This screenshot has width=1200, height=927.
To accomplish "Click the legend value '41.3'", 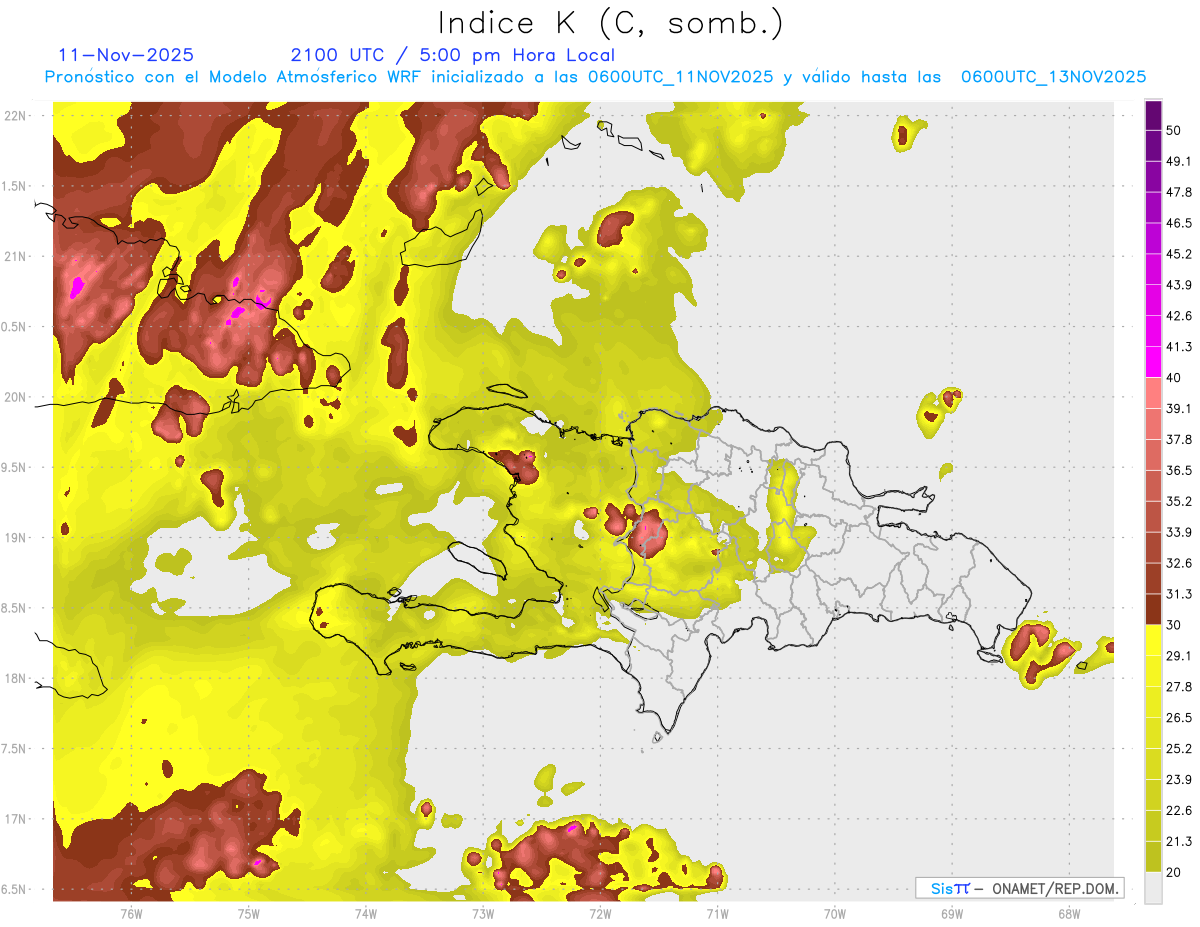I will [1179, 347].
